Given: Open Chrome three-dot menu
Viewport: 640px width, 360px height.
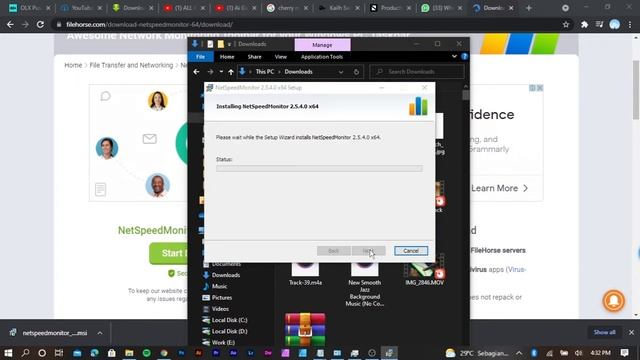Looking at the screenshot, I should click(x=630, y=24).
